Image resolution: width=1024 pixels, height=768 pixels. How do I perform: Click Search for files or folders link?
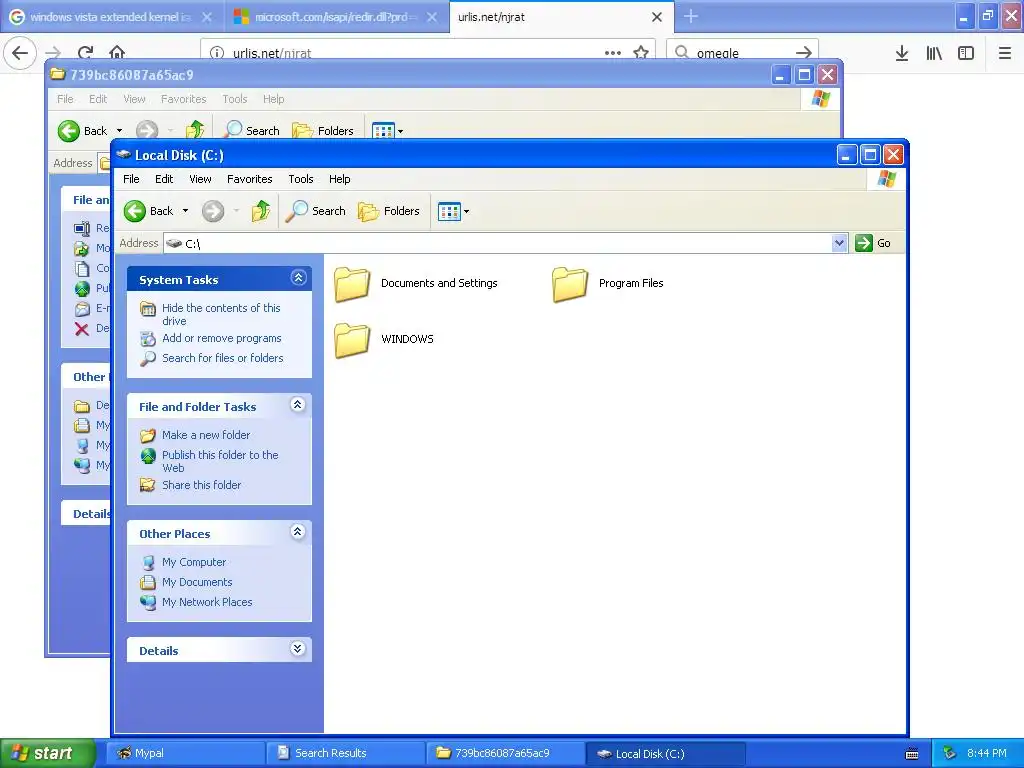pos(223,358)
